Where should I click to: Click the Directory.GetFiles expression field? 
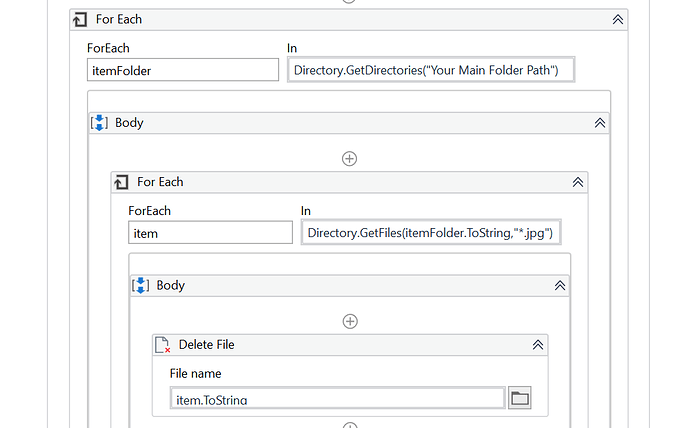[430, 233]
